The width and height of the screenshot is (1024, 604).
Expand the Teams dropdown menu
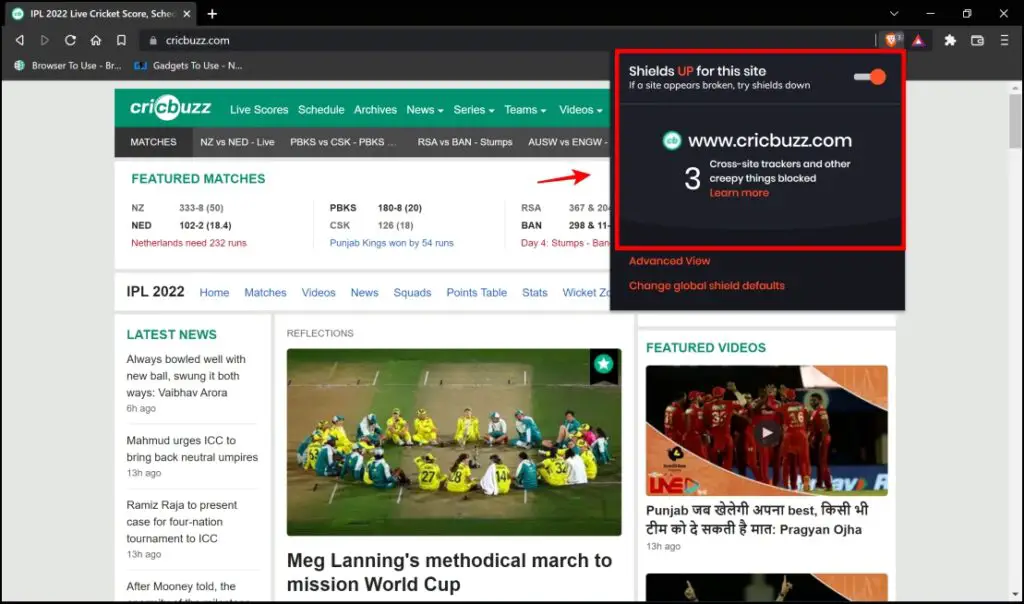(525, 110)
